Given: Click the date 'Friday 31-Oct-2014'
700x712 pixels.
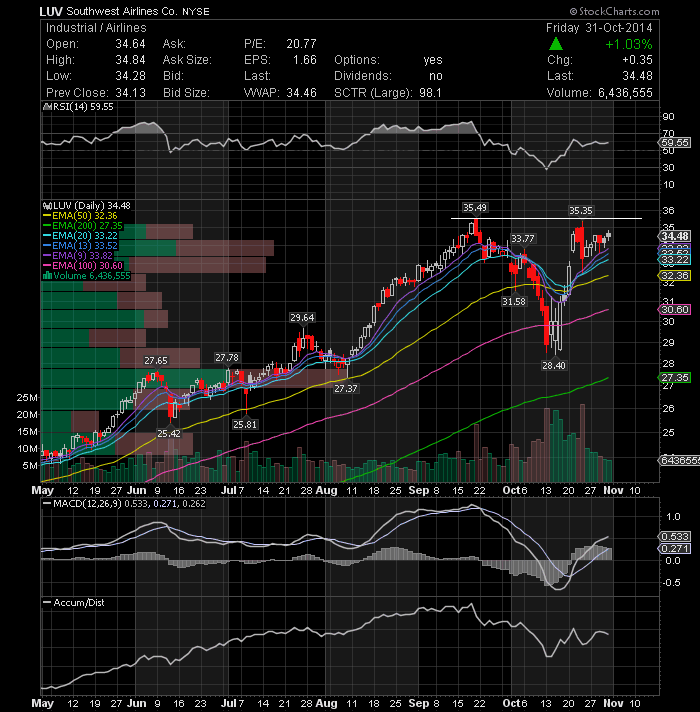Looking at the screenshot, I should click(x=599, y=28).
